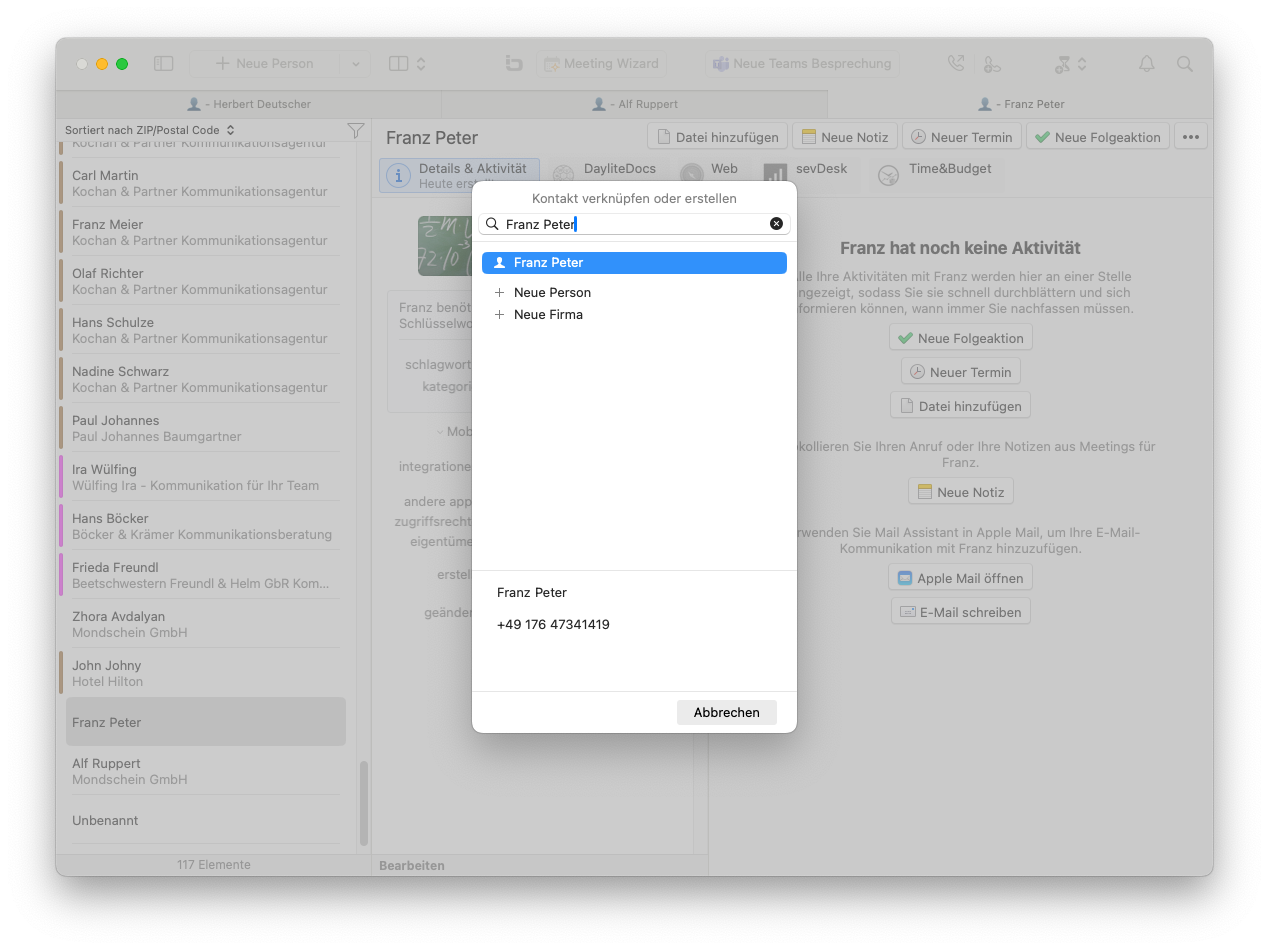Open notifications bell icon
The height and width of the screenshot is (950, 1269).
(x=1147, y=64)
